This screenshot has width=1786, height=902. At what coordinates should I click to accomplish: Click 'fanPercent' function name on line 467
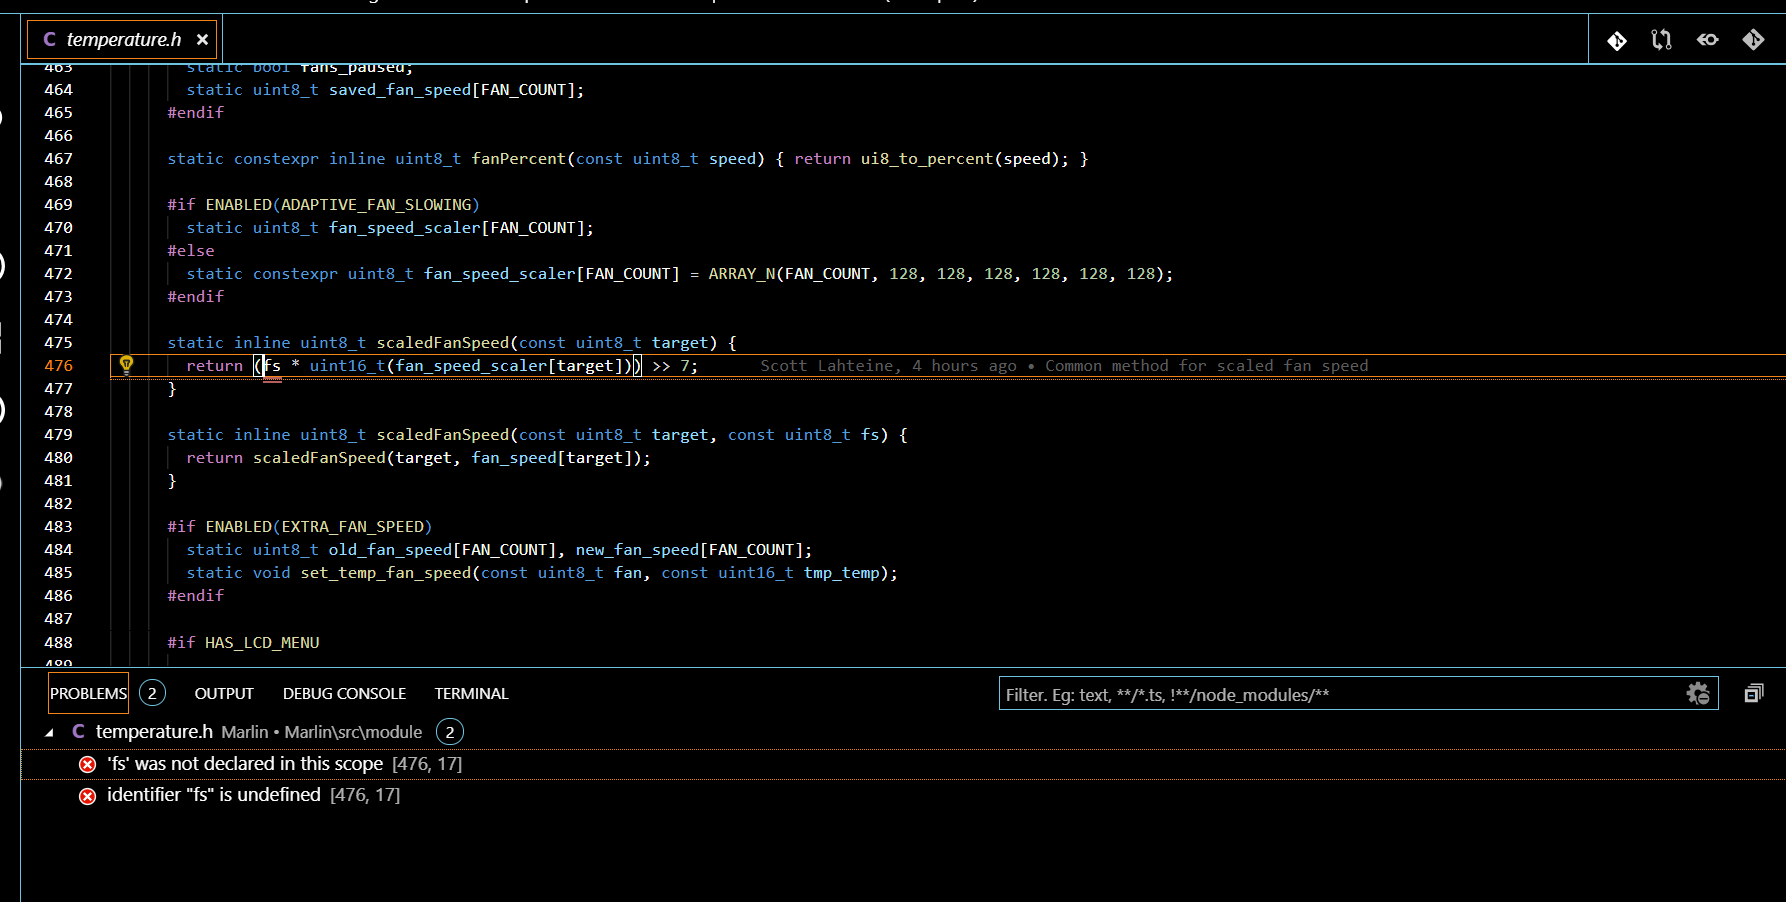coord(519,159)
